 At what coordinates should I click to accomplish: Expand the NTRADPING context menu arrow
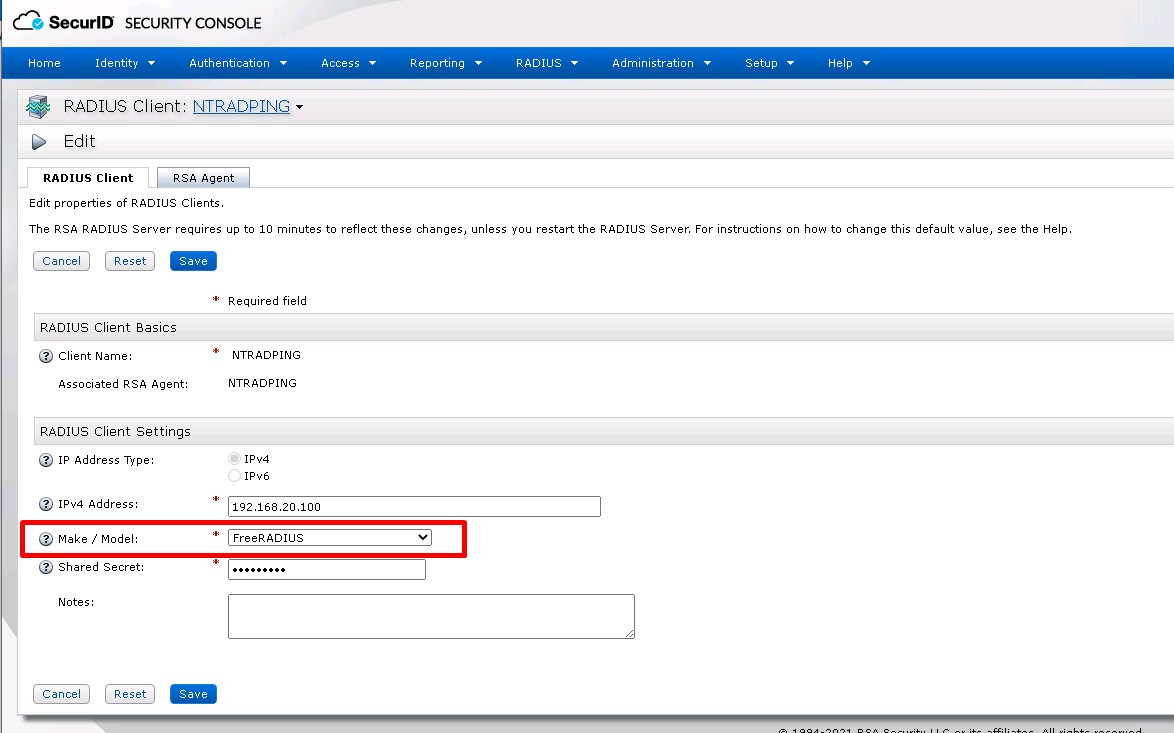[x=299, y=107]
